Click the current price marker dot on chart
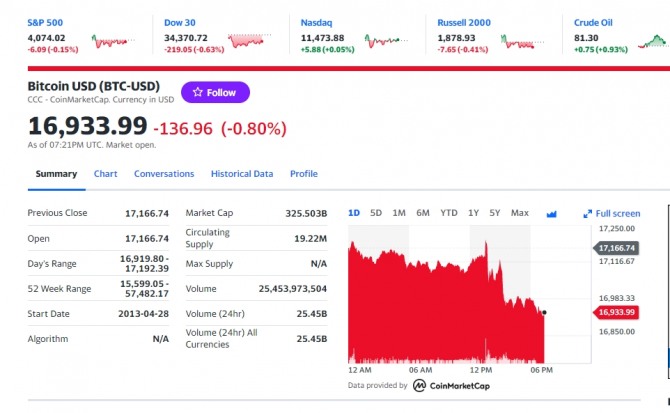The height and width of the screenshot is (413, 670). [x=544, y=313]
